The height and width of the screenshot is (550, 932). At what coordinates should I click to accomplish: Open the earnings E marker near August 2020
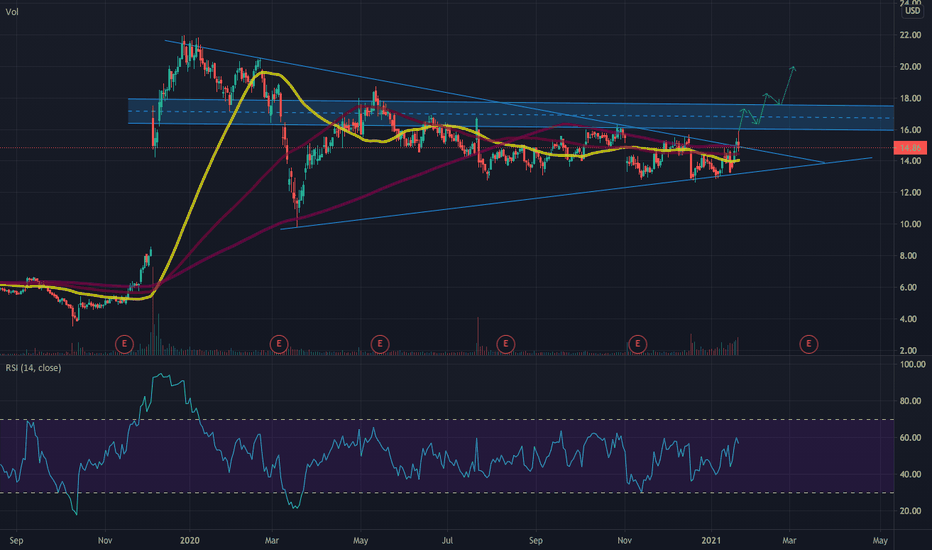point(505,344)
